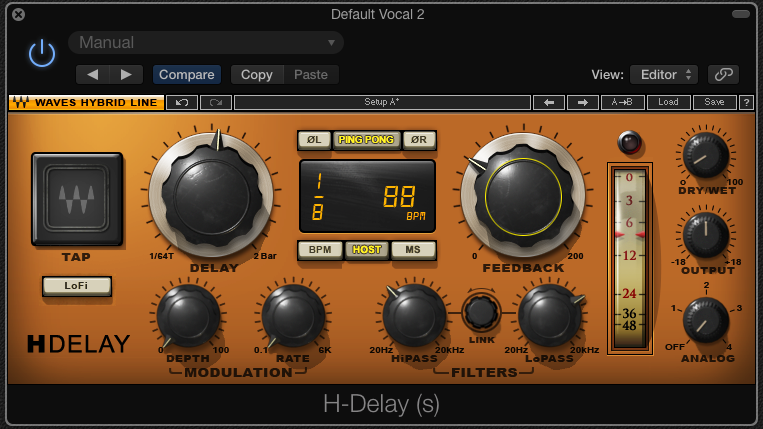763x429 pixels.
Task: Load next Waves preset with right arrow
Action: click(582, 102)
